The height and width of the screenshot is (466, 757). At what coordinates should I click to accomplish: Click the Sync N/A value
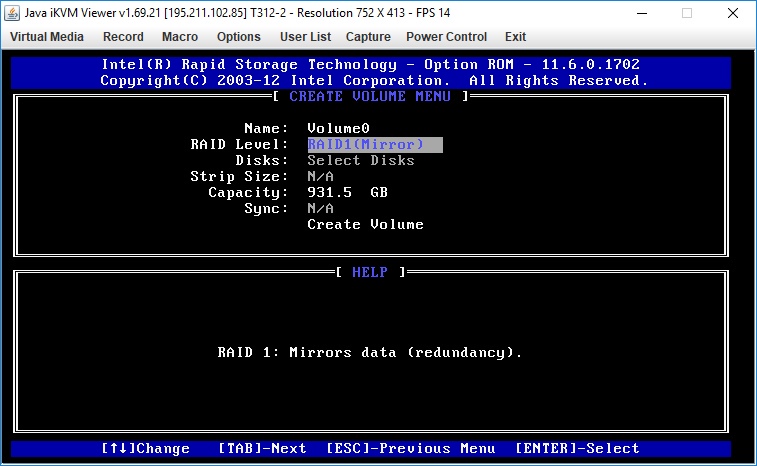click(321, 208)
